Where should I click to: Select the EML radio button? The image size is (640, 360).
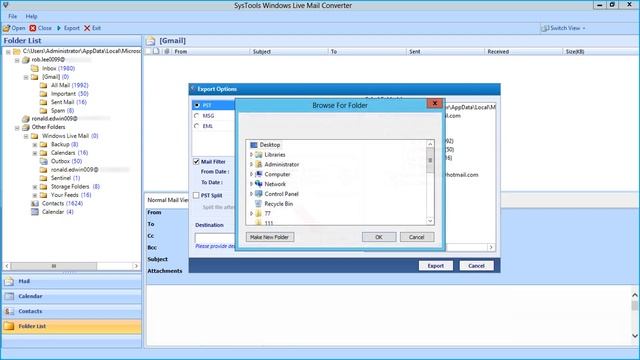tap(197, 126)
